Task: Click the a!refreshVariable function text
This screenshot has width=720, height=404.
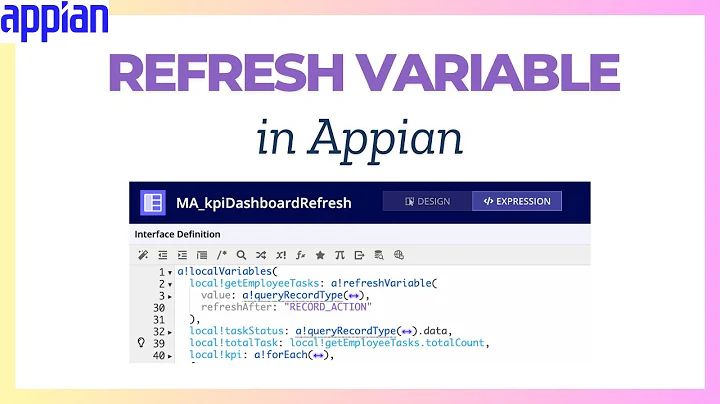Action: click(x=381, y=283)
